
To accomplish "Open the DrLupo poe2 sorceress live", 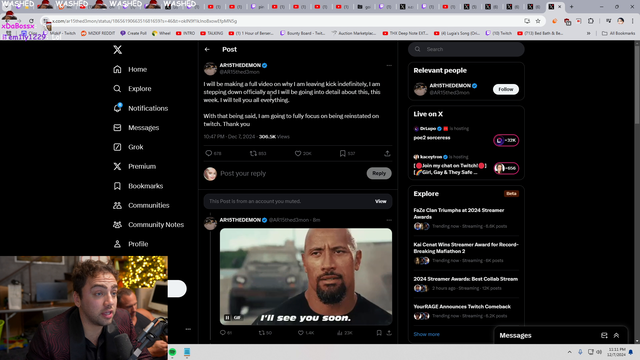I will point(466,137).
